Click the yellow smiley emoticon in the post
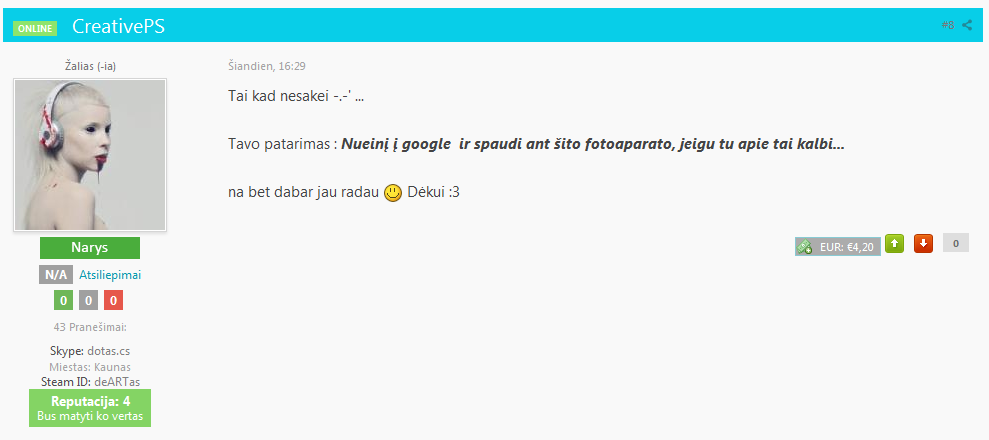 point(393,193)
